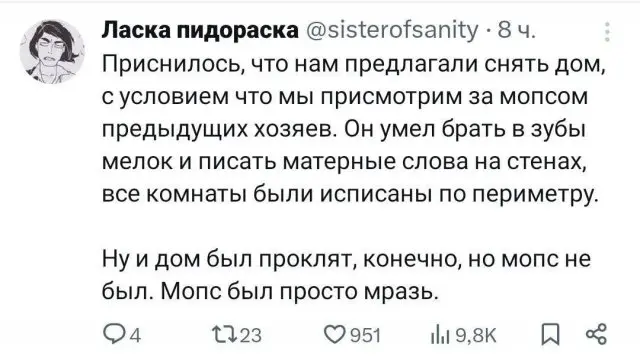Viewport: 640px width, 360px height.
Task: Click the view count 9,8K
Action: 476,336
